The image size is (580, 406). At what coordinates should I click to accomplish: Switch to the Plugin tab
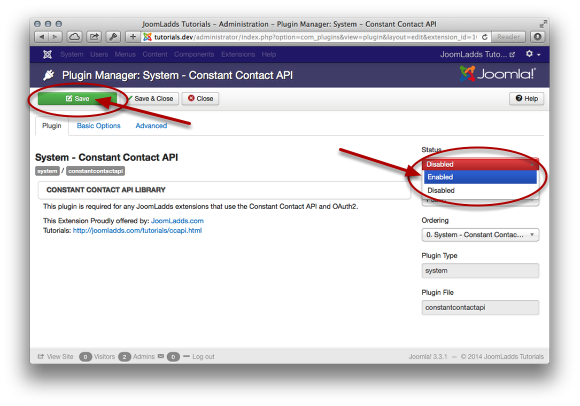pyautogui.click(x=52, y=126)
